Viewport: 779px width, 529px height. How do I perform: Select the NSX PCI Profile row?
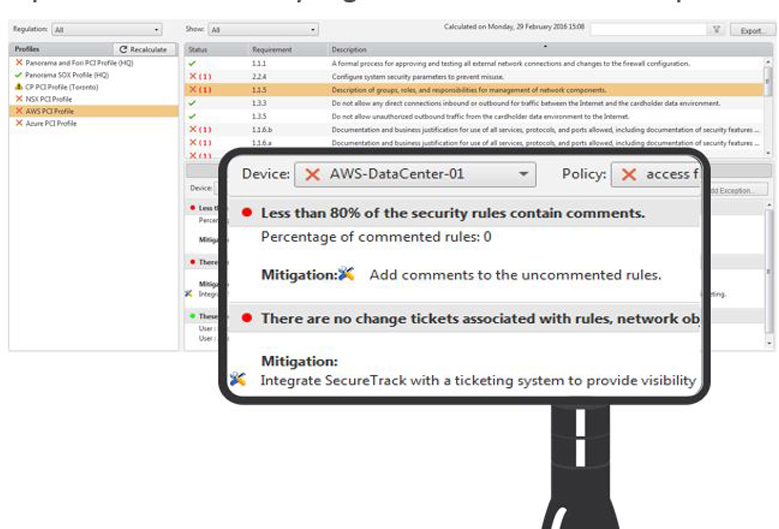pos(93,99)
